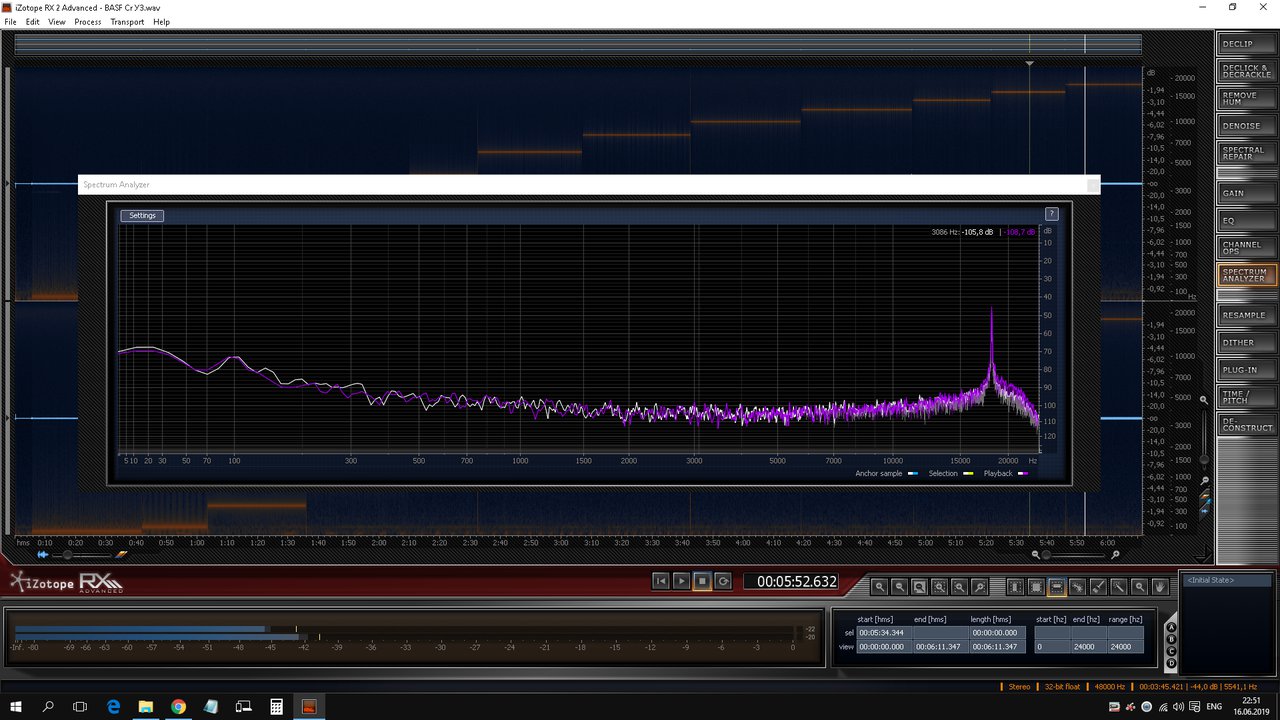The image size is (1280, 720).
Task: Select the Initial State history entry
Action: [1227, 580]
